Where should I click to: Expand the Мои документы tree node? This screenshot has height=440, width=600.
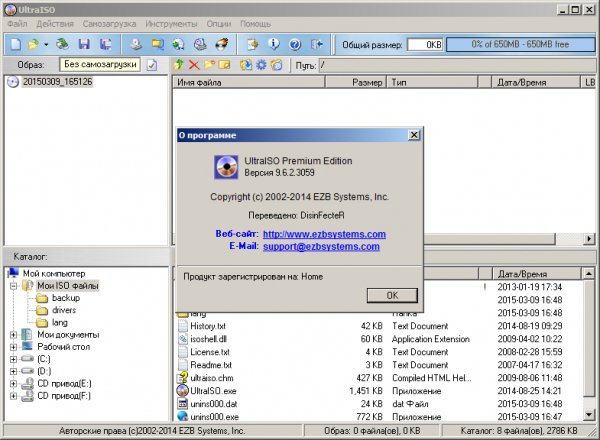(x=13, y=335)
